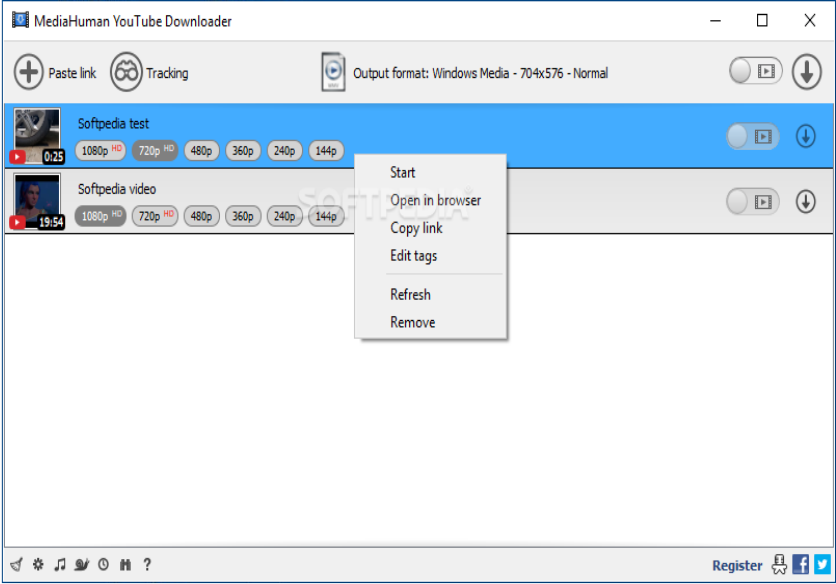Viewport: 836px width, 584px height.
Task: Select 360p for Softpedia video
Action: click(243, 217)
